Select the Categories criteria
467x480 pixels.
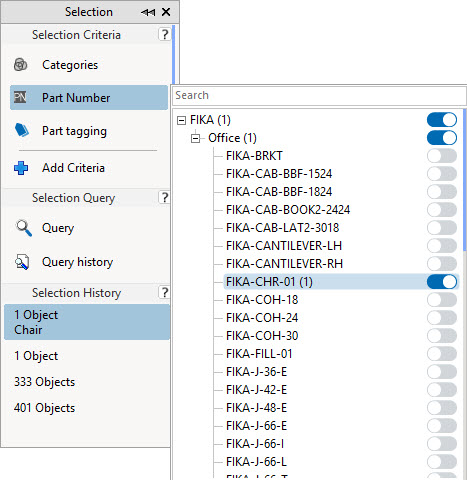tap(89, 65)
